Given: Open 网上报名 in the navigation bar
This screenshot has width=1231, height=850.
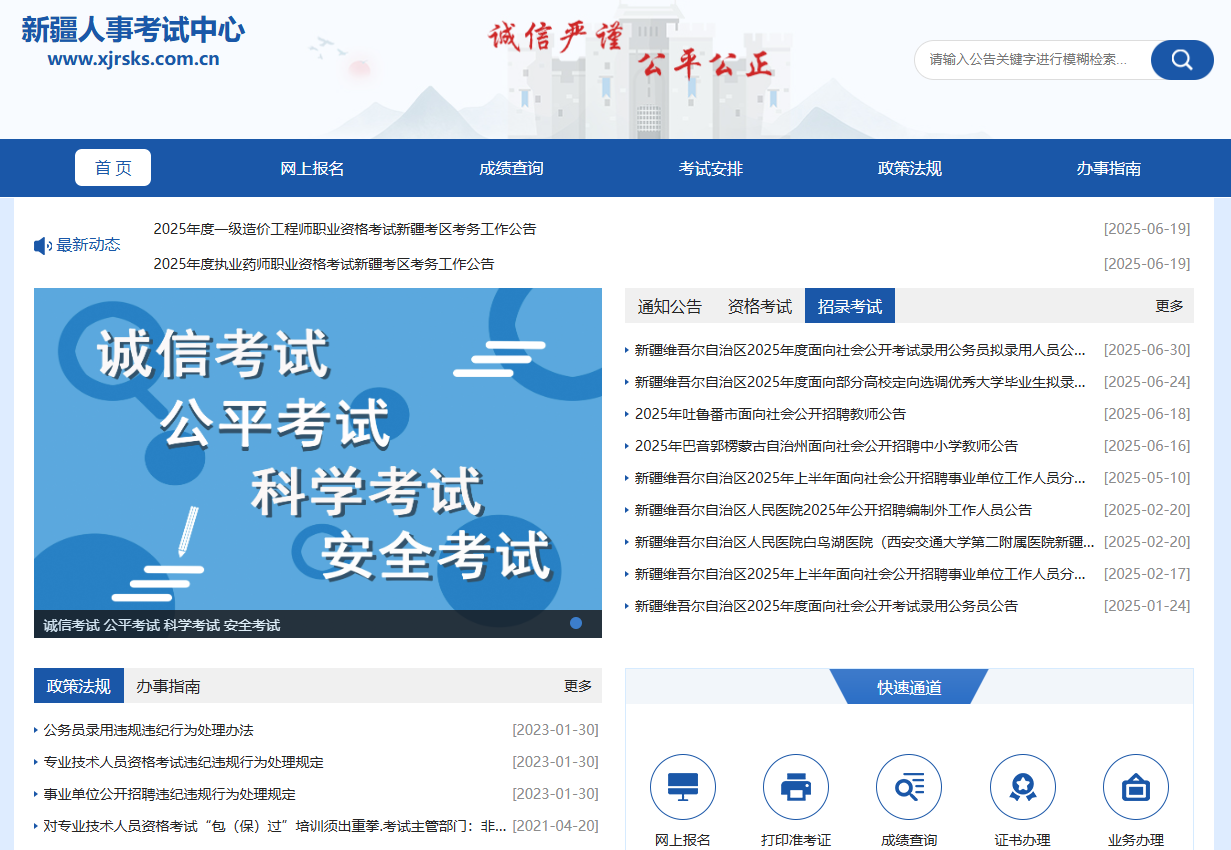Looking at the screenshot, I should [x=312, y=168].
